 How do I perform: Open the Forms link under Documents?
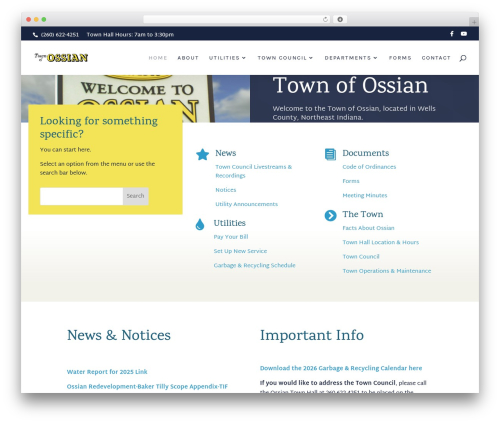coord(351,181)
